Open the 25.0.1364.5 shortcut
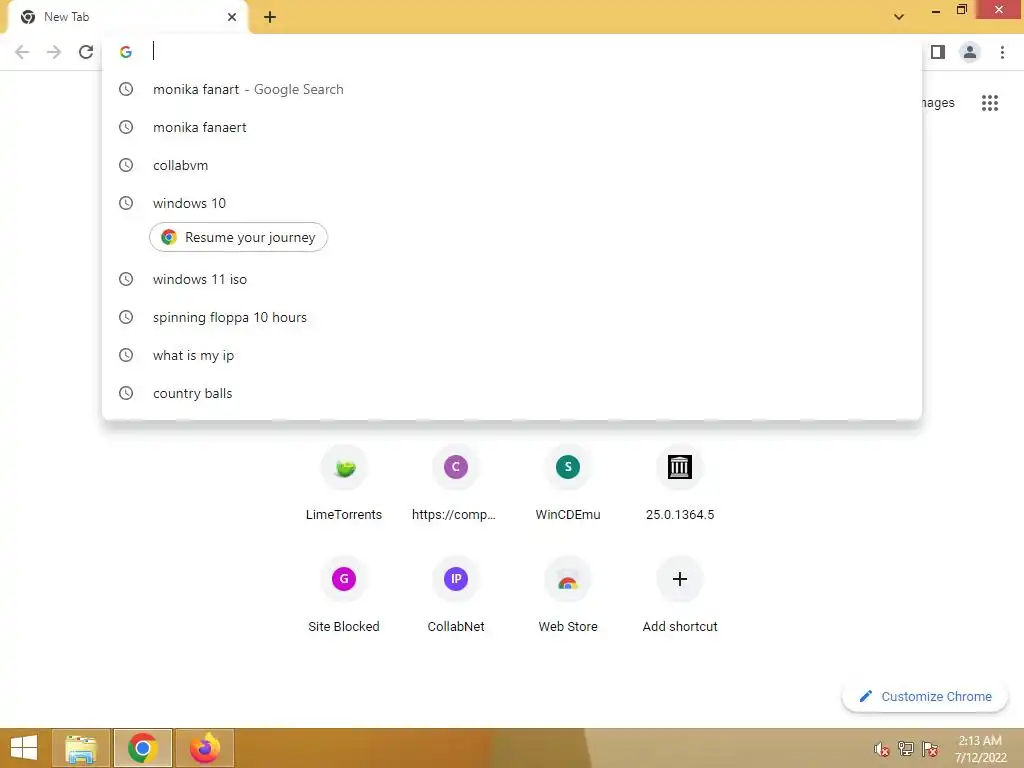Image resolution: width=1024 pixels, height=768 pixels. click(x=680, y=483)
